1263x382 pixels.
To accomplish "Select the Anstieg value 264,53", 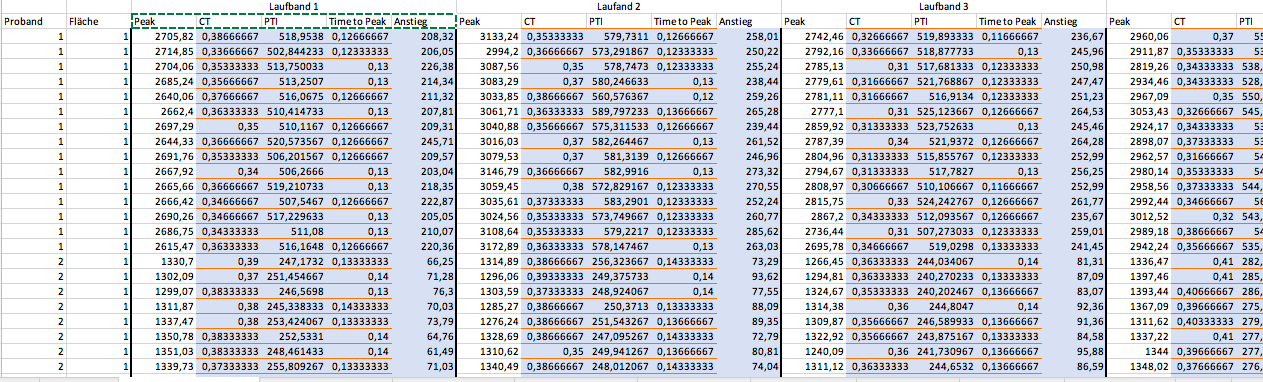I will pyautogui.click(x=1073, y=111).
